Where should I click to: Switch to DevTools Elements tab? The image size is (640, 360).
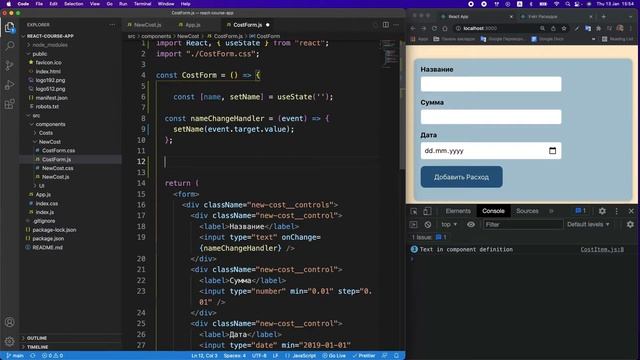[x=458, y=211]
